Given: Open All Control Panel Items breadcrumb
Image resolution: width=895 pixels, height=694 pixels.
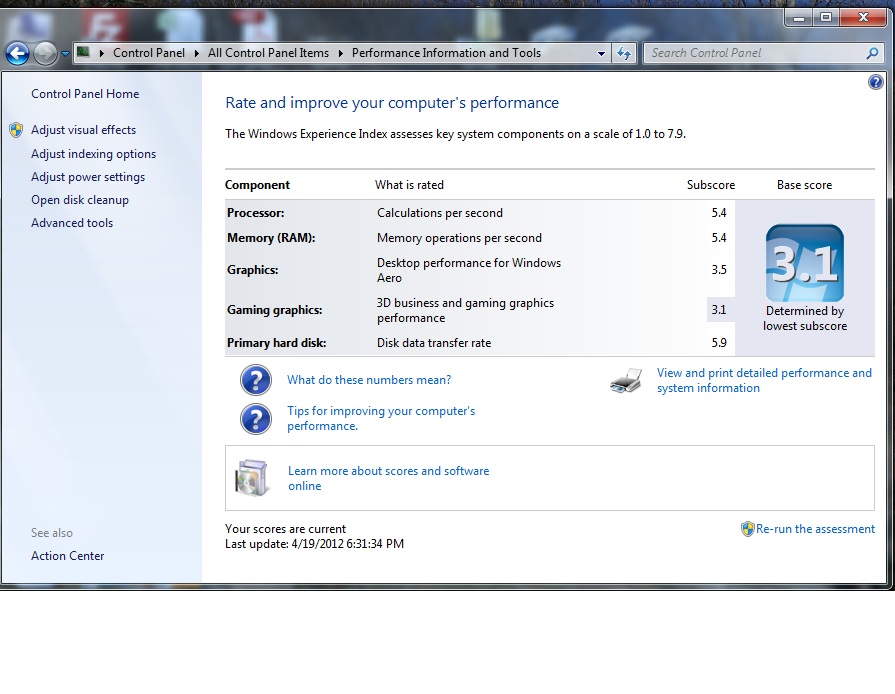Looking at the screenshot, I should point(268,53).
